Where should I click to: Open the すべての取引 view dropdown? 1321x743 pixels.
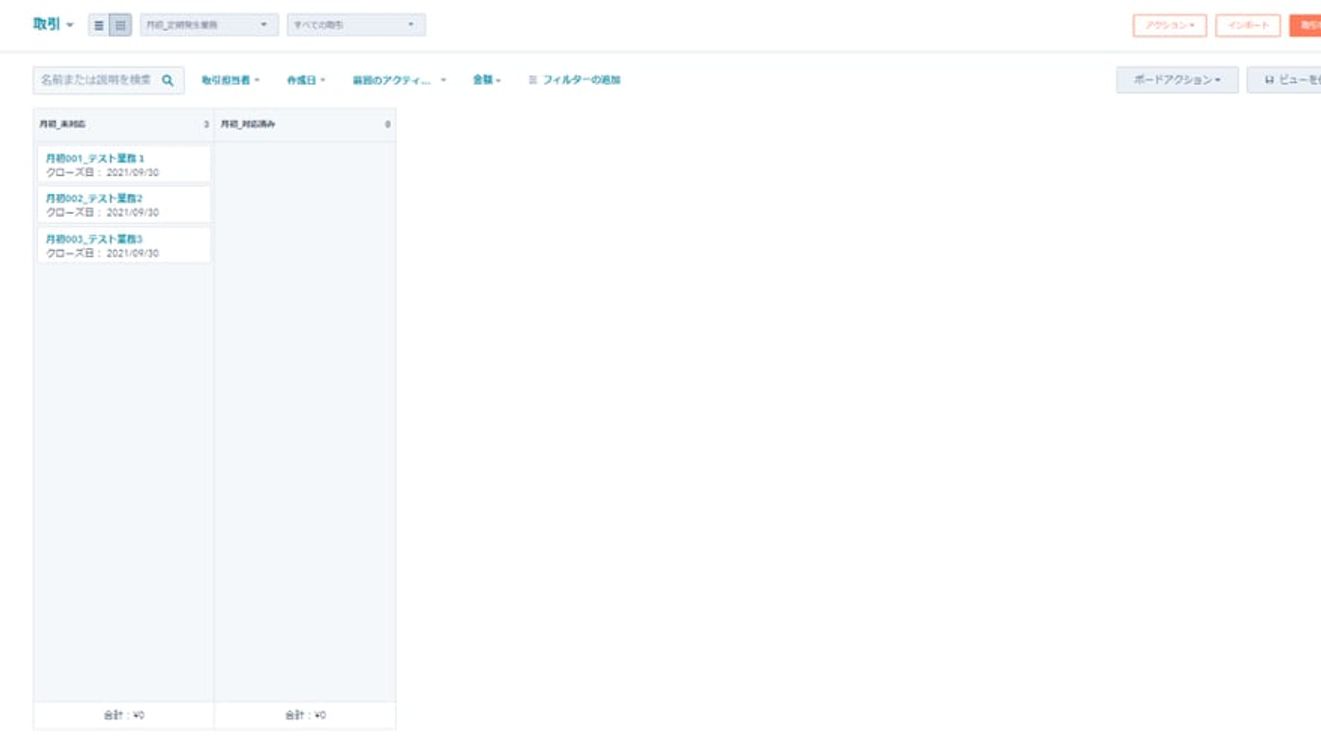[x=356, y=25]
